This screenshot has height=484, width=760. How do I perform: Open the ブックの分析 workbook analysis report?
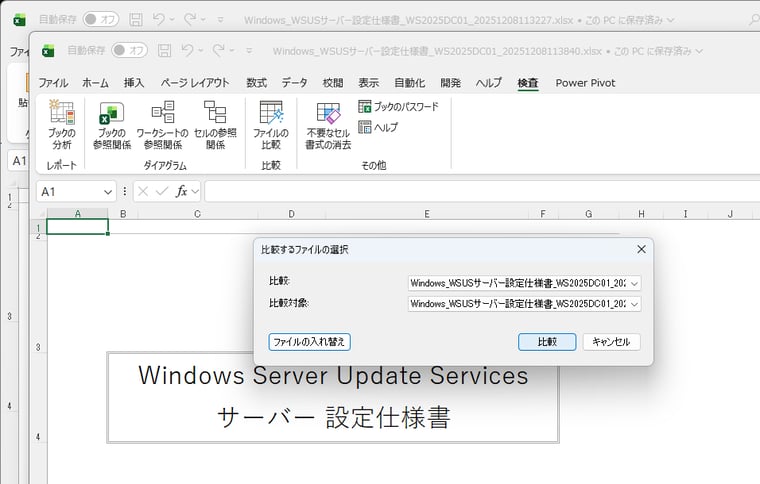click(62, 125)
